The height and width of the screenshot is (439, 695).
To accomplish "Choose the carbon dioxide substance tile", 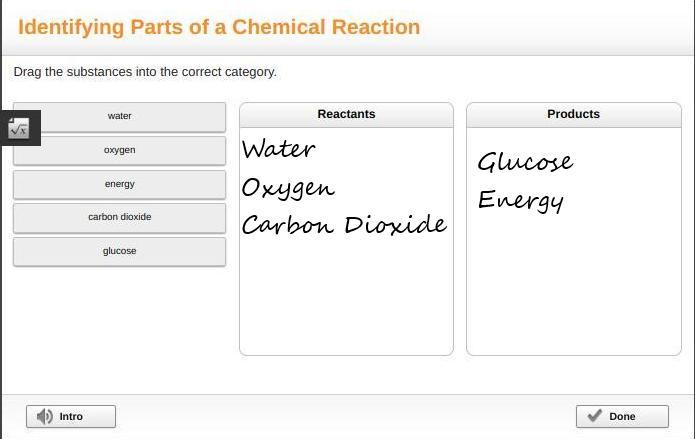I will (119, 217).
